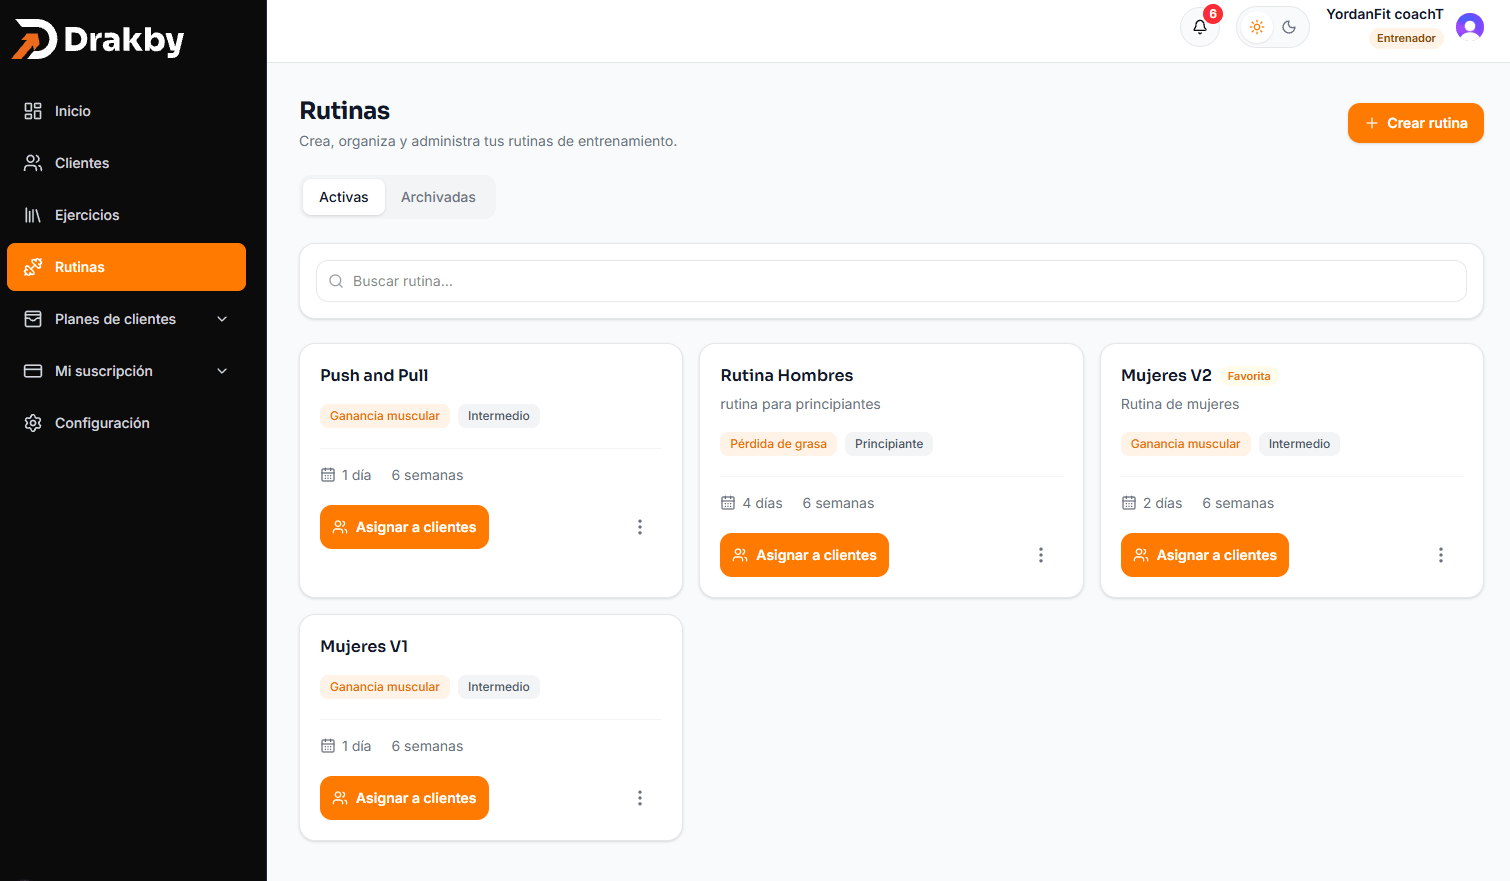Click Rutina Hombres card title
The width and height of the screenshot is (1510, 881).
(x=787, y=375)
